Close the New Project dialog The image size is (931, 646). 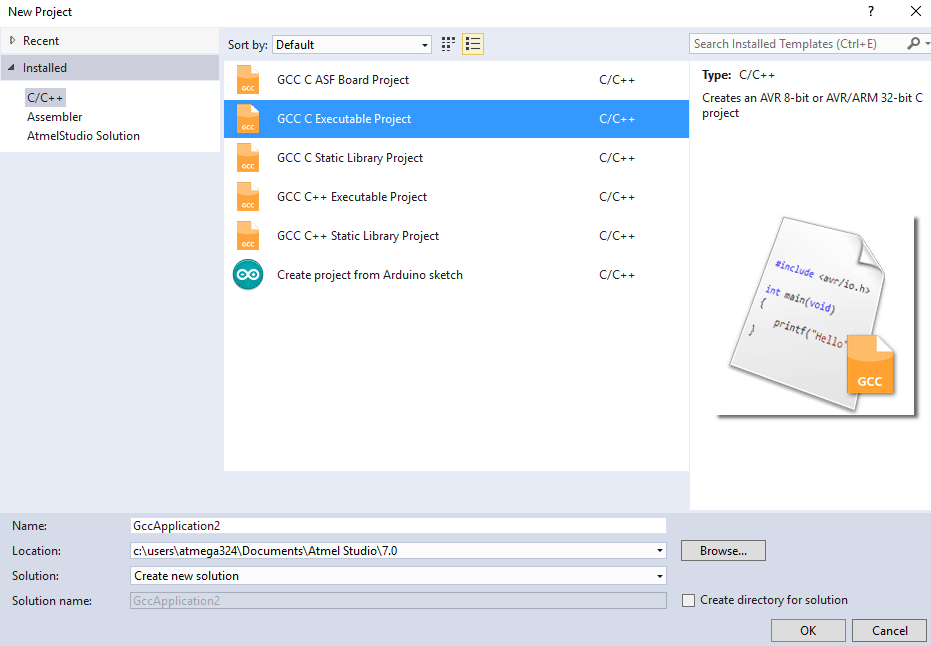point(916,11)
